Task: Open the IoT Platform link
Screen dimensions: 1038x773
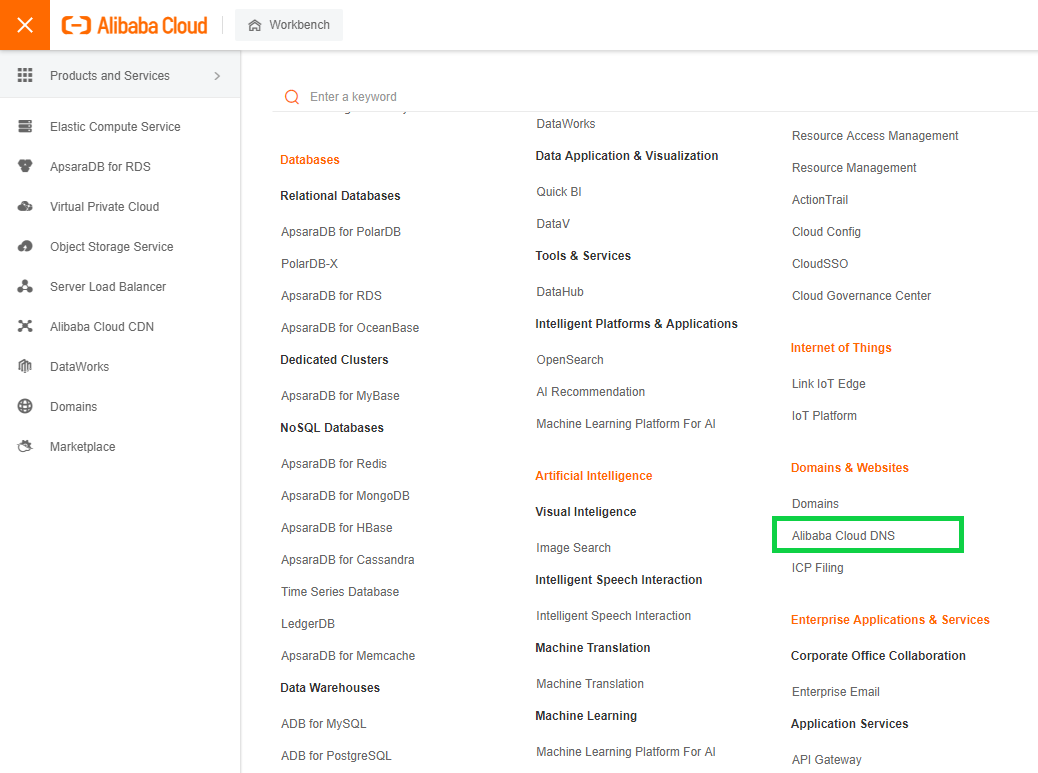Action: [x=824, y=416]
